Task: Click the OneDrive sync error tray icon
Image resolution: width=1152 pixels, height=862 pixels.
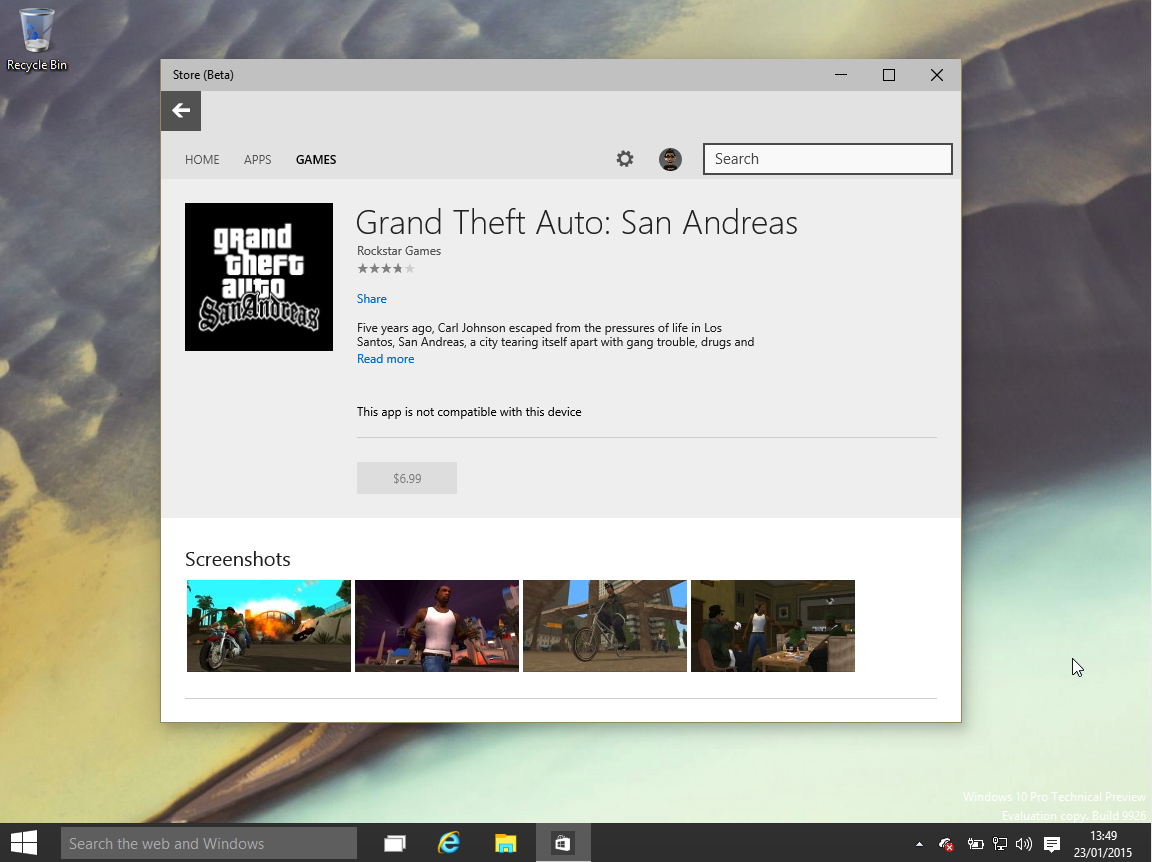Action: click(946, 845)
